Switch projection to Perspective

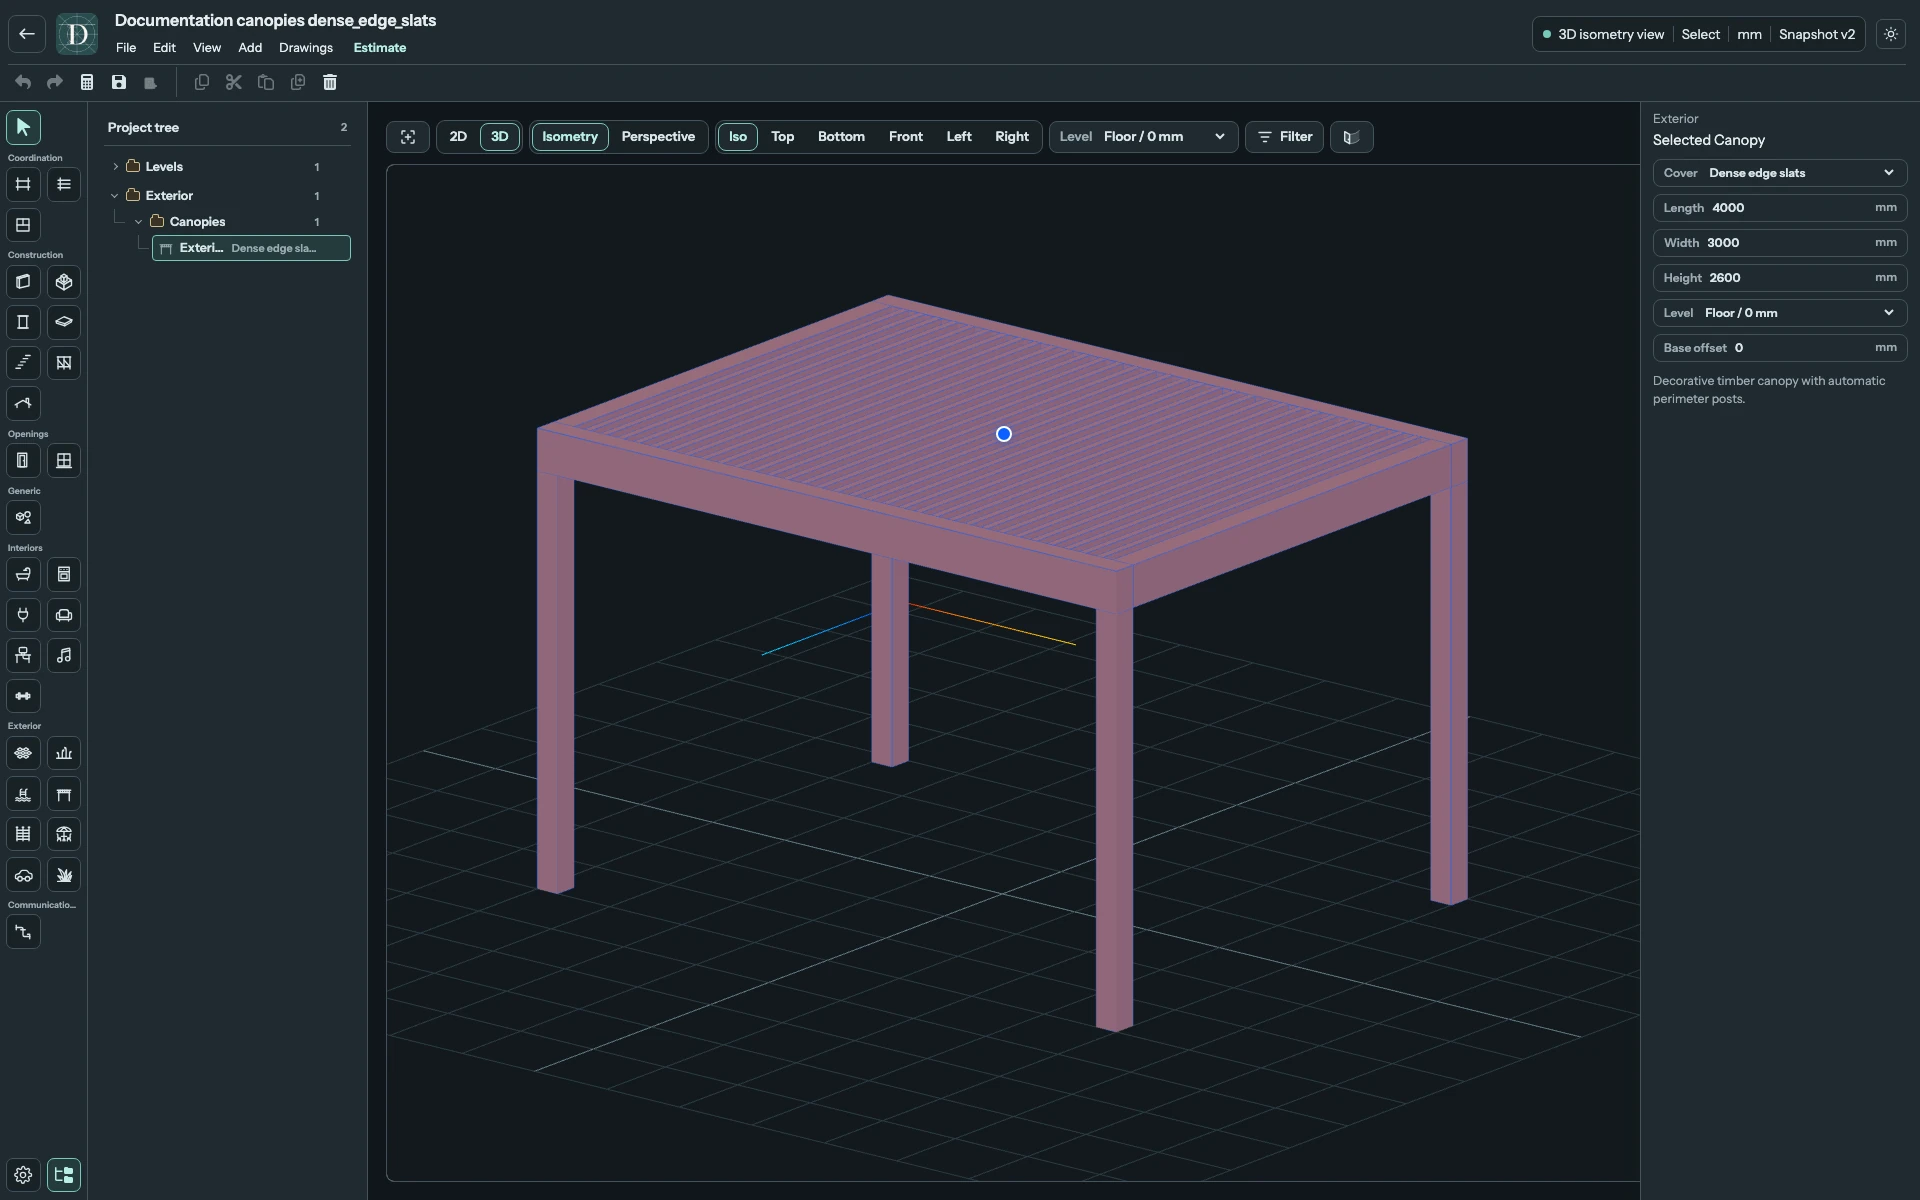658,137
